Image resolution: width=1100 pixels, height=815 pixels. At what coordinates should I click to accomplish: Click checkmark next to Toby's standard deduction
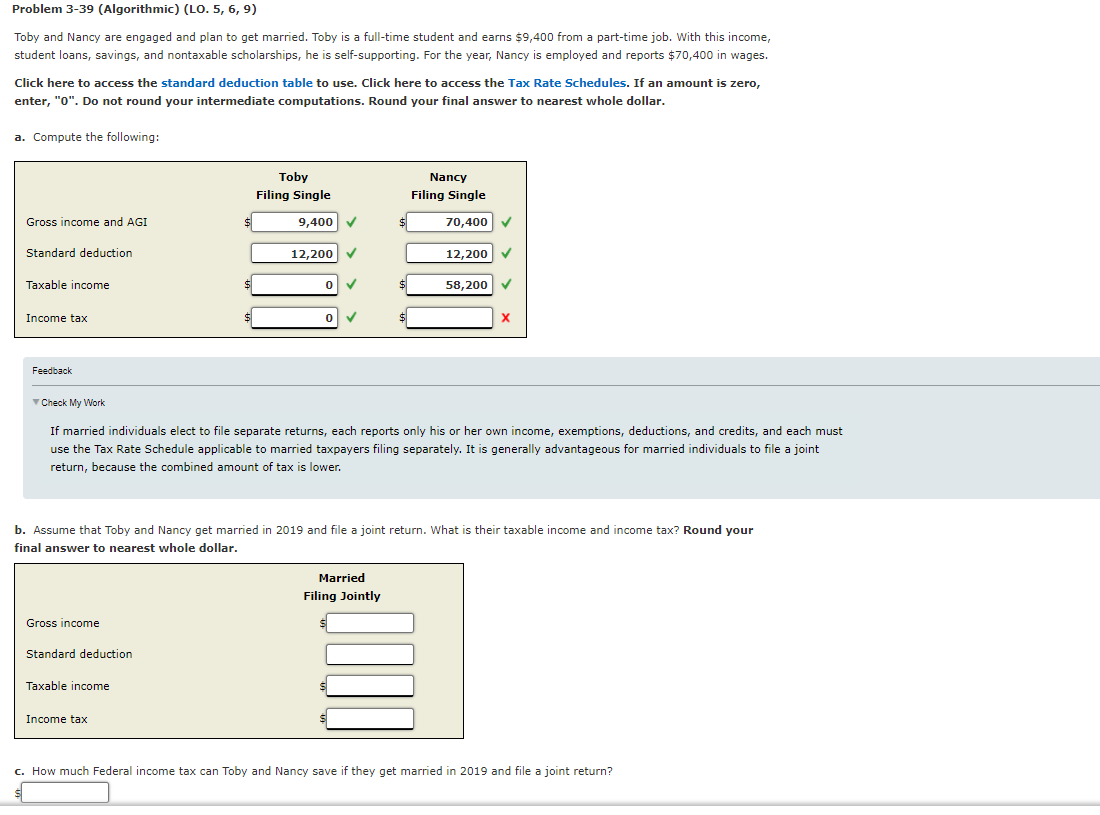pyautogui.click(x=349, y=253)
